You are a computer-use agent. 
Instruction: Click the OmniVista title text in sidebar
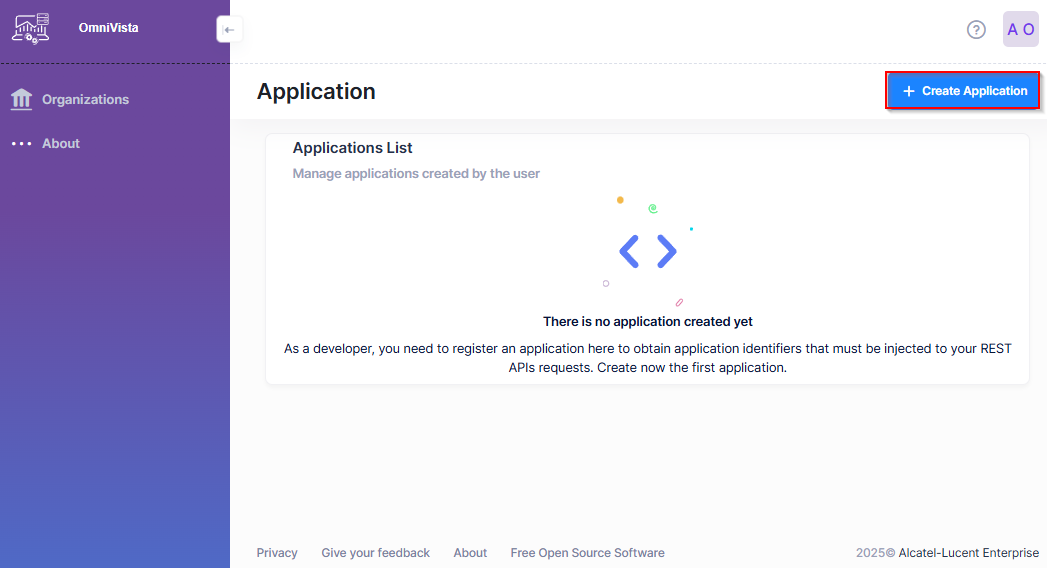click(108, 28)
